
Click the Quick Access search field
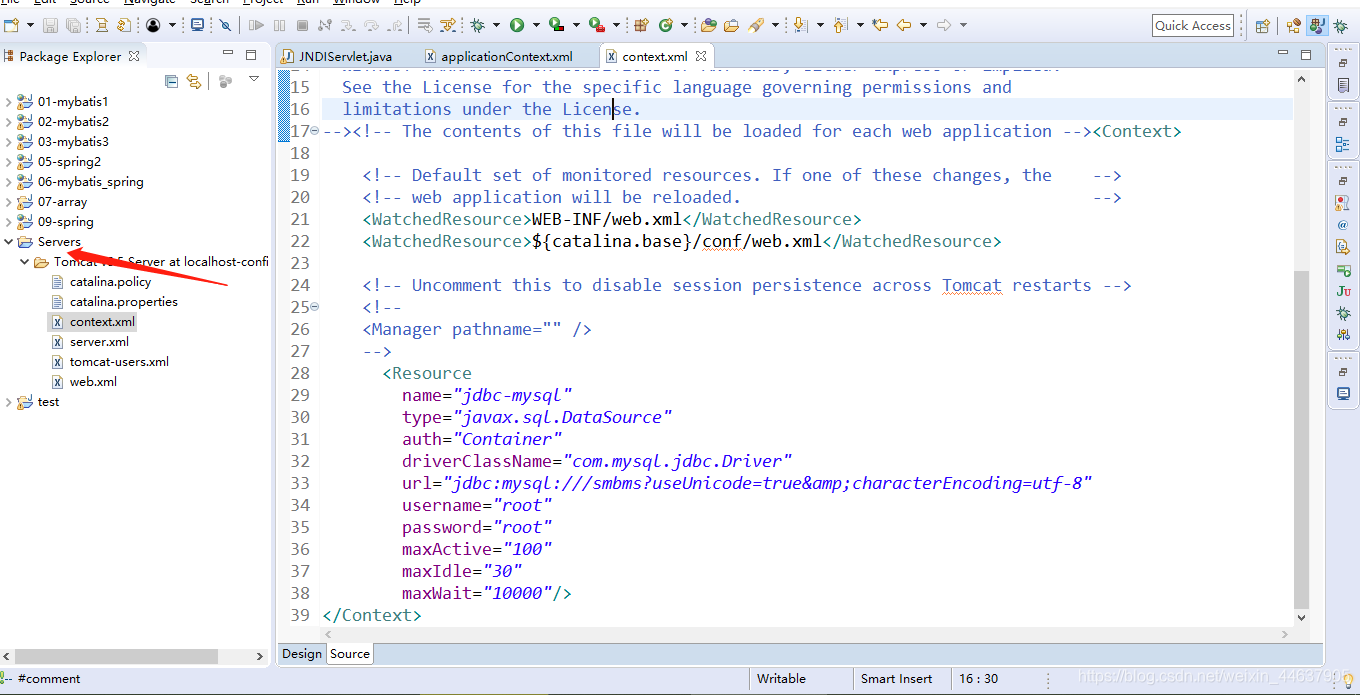tap(1192, 26)
